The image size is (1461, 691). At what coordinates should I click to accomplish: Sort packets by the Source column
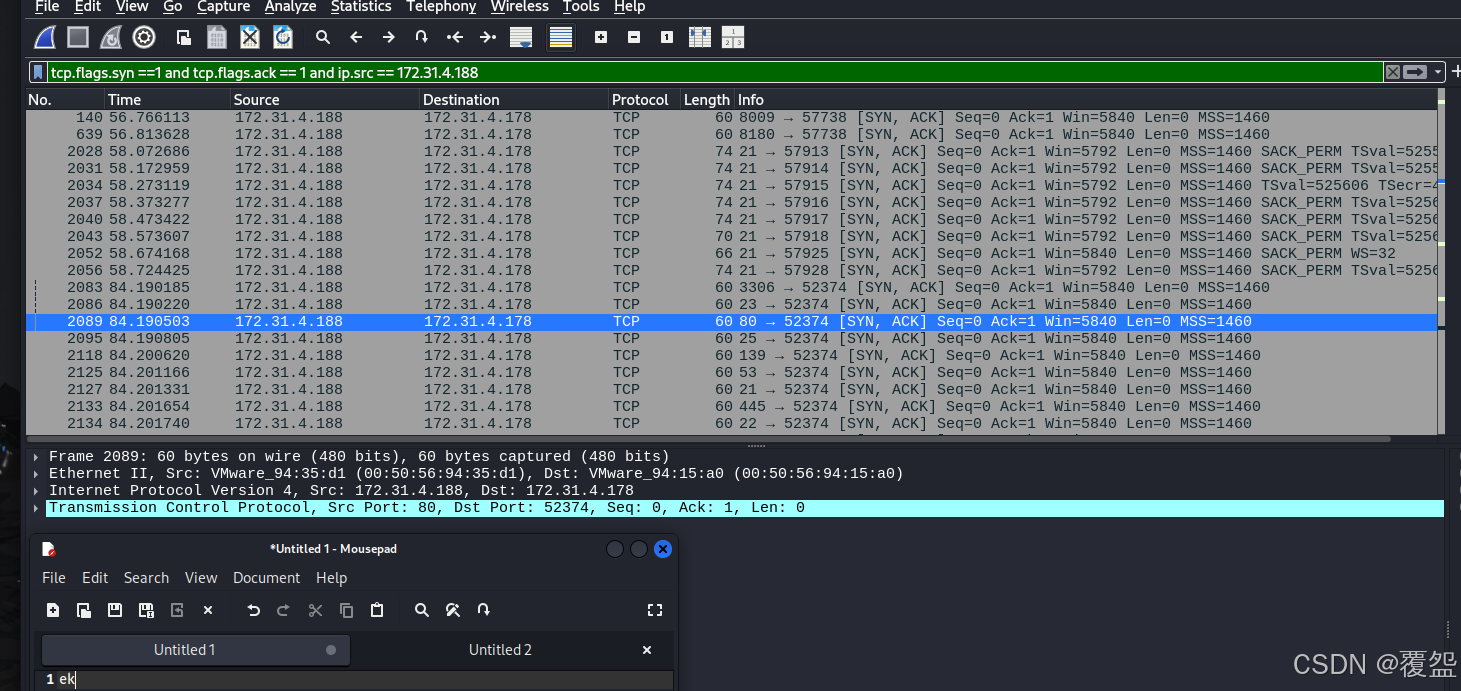coord(325,100)
